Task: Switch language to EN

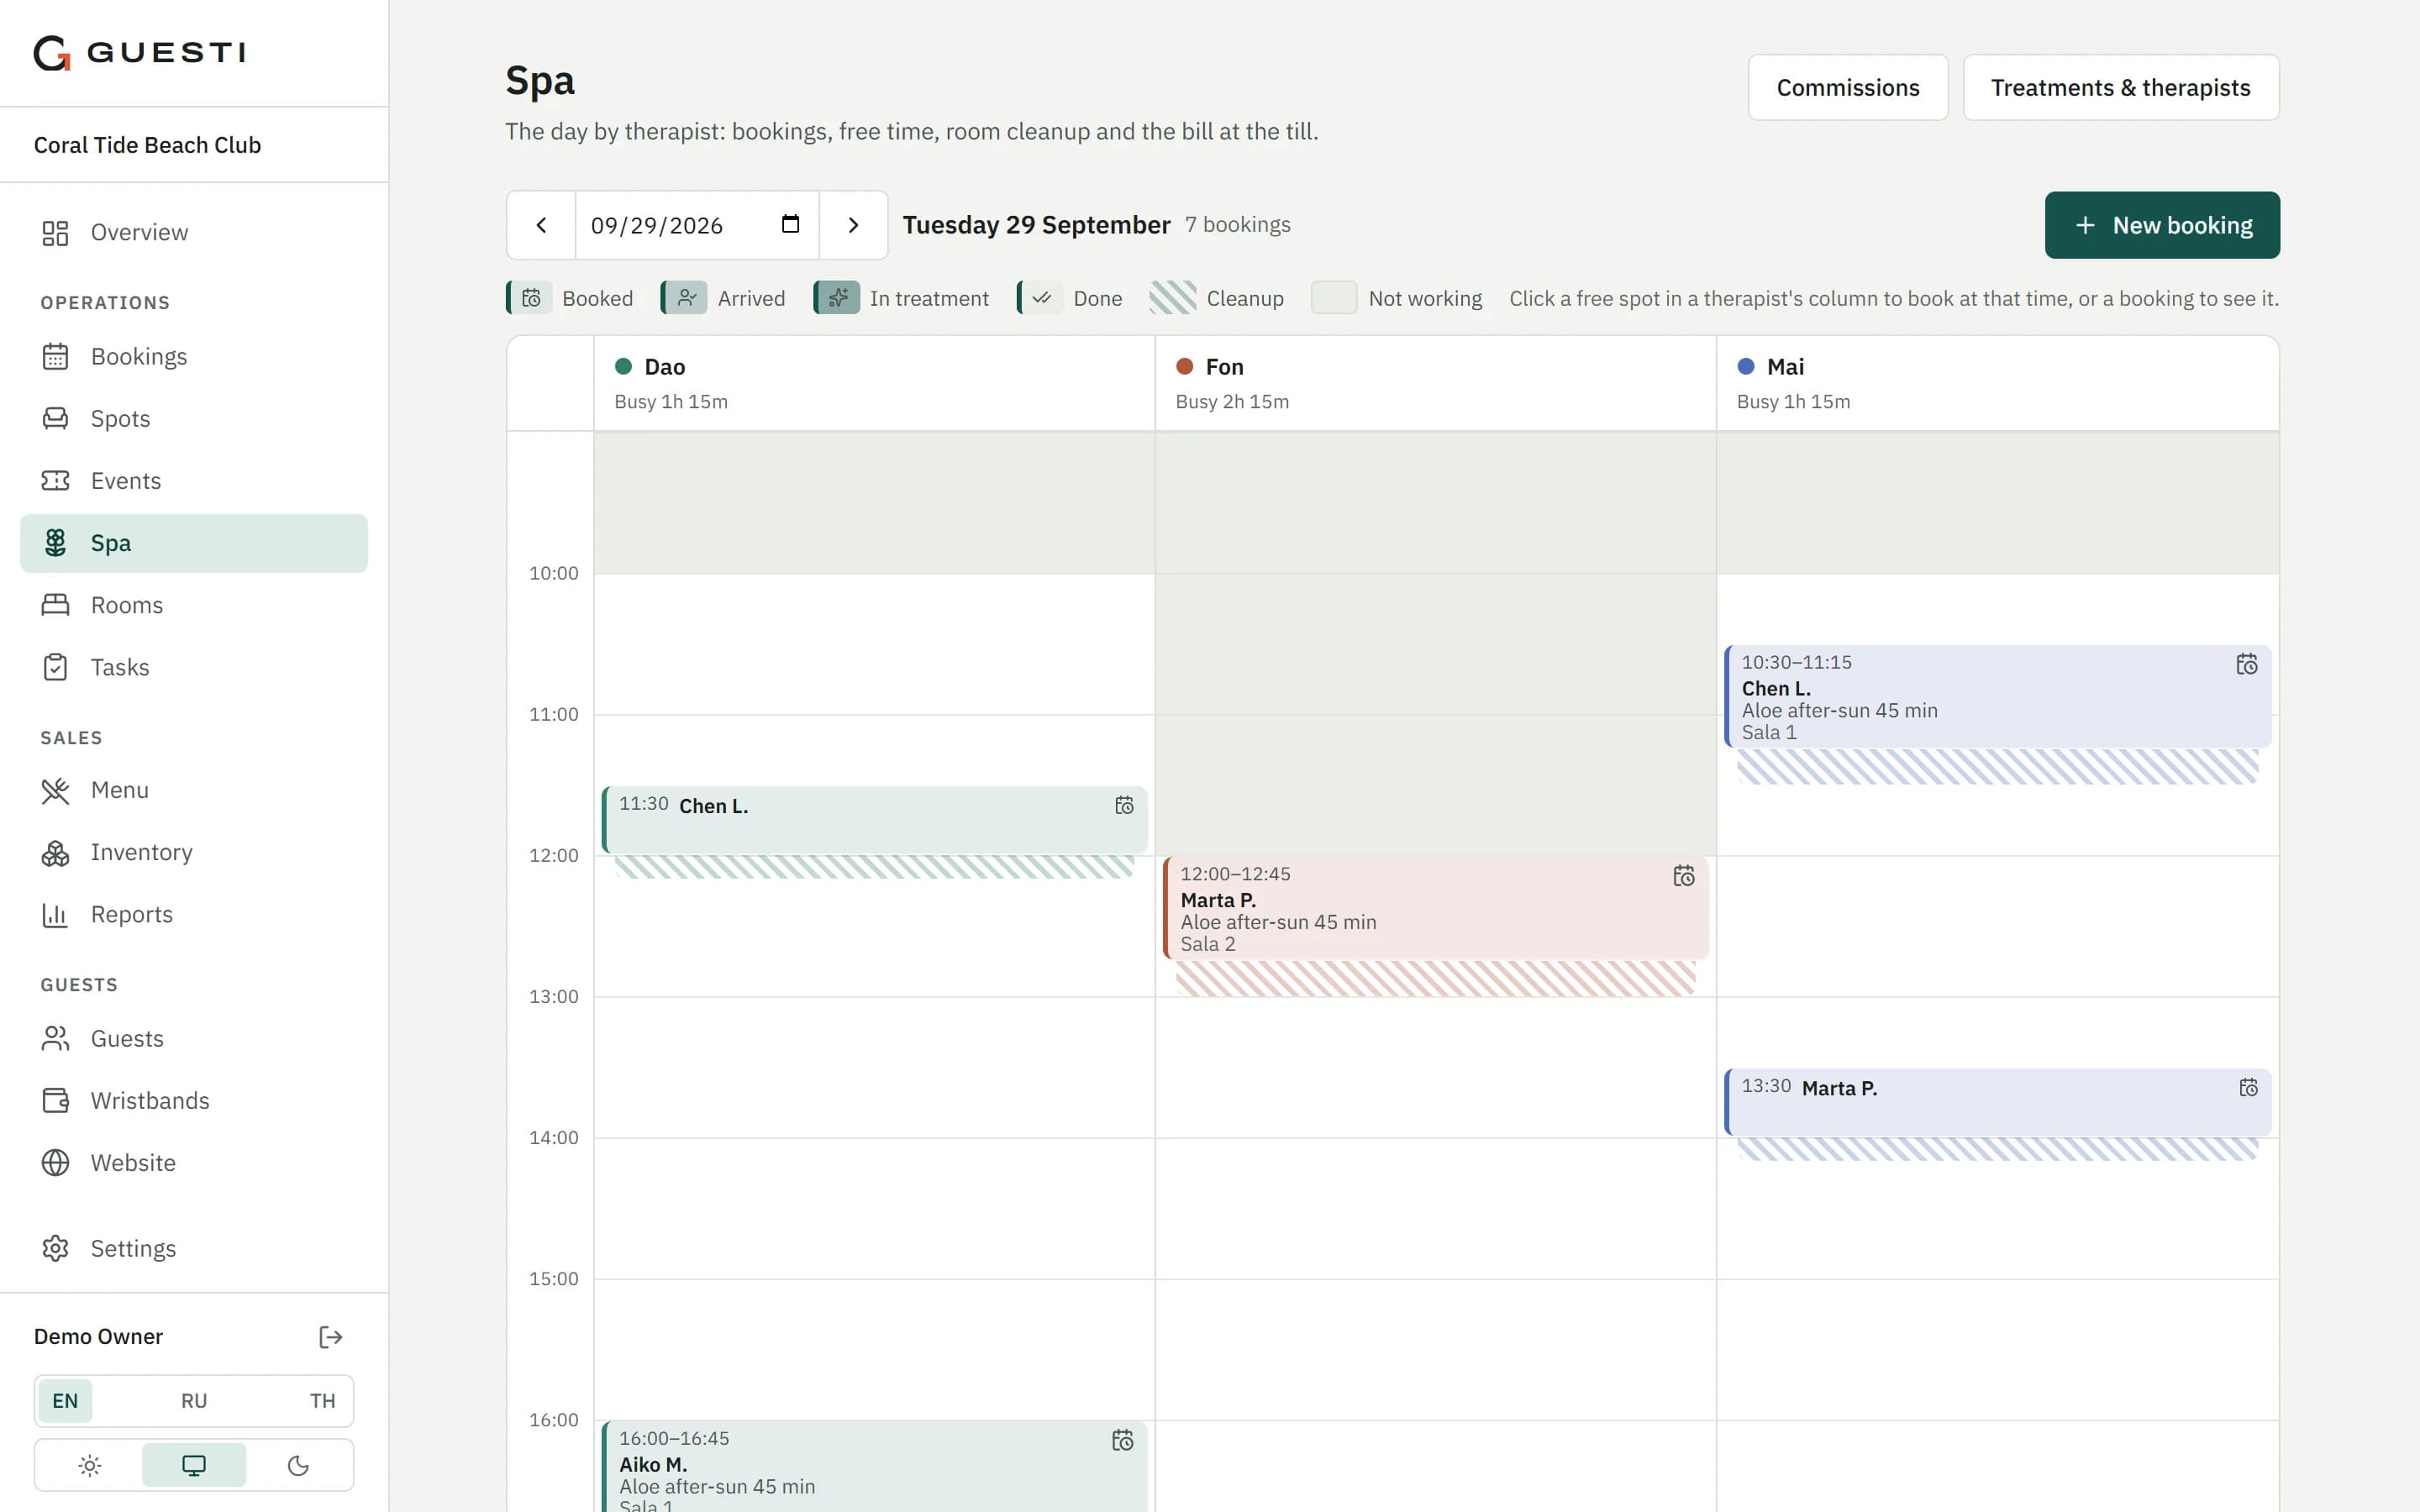Action: coord(65,1400)
